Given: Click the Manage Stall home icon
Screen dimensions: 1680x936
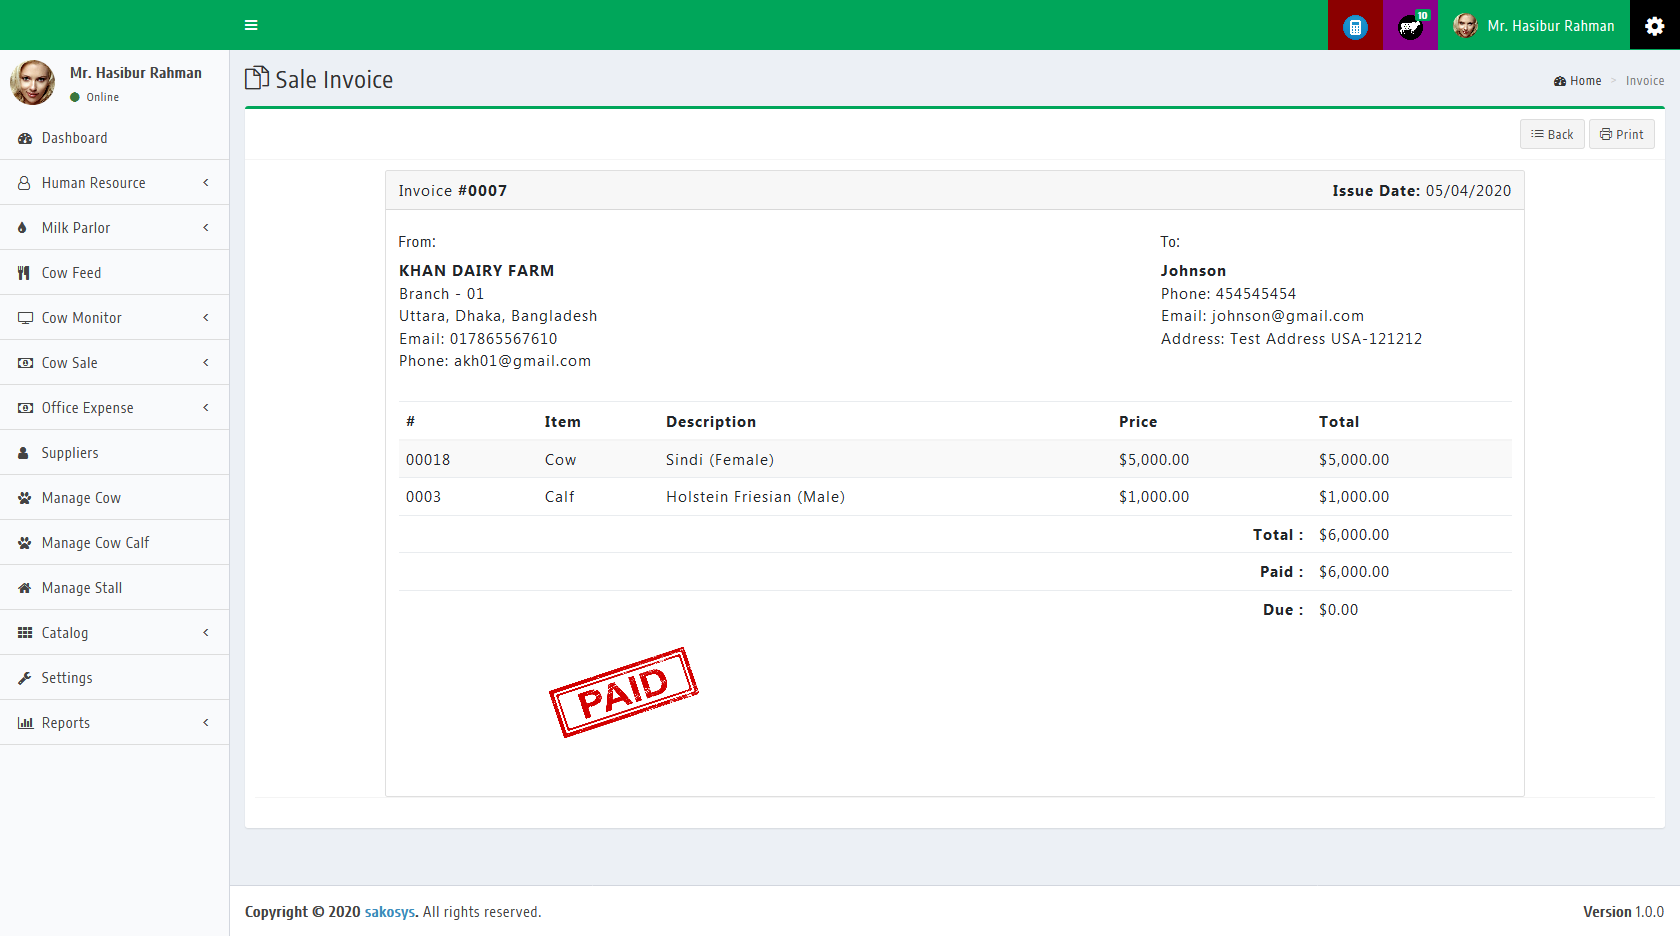Looking at the screenshot, I should 25,588.
